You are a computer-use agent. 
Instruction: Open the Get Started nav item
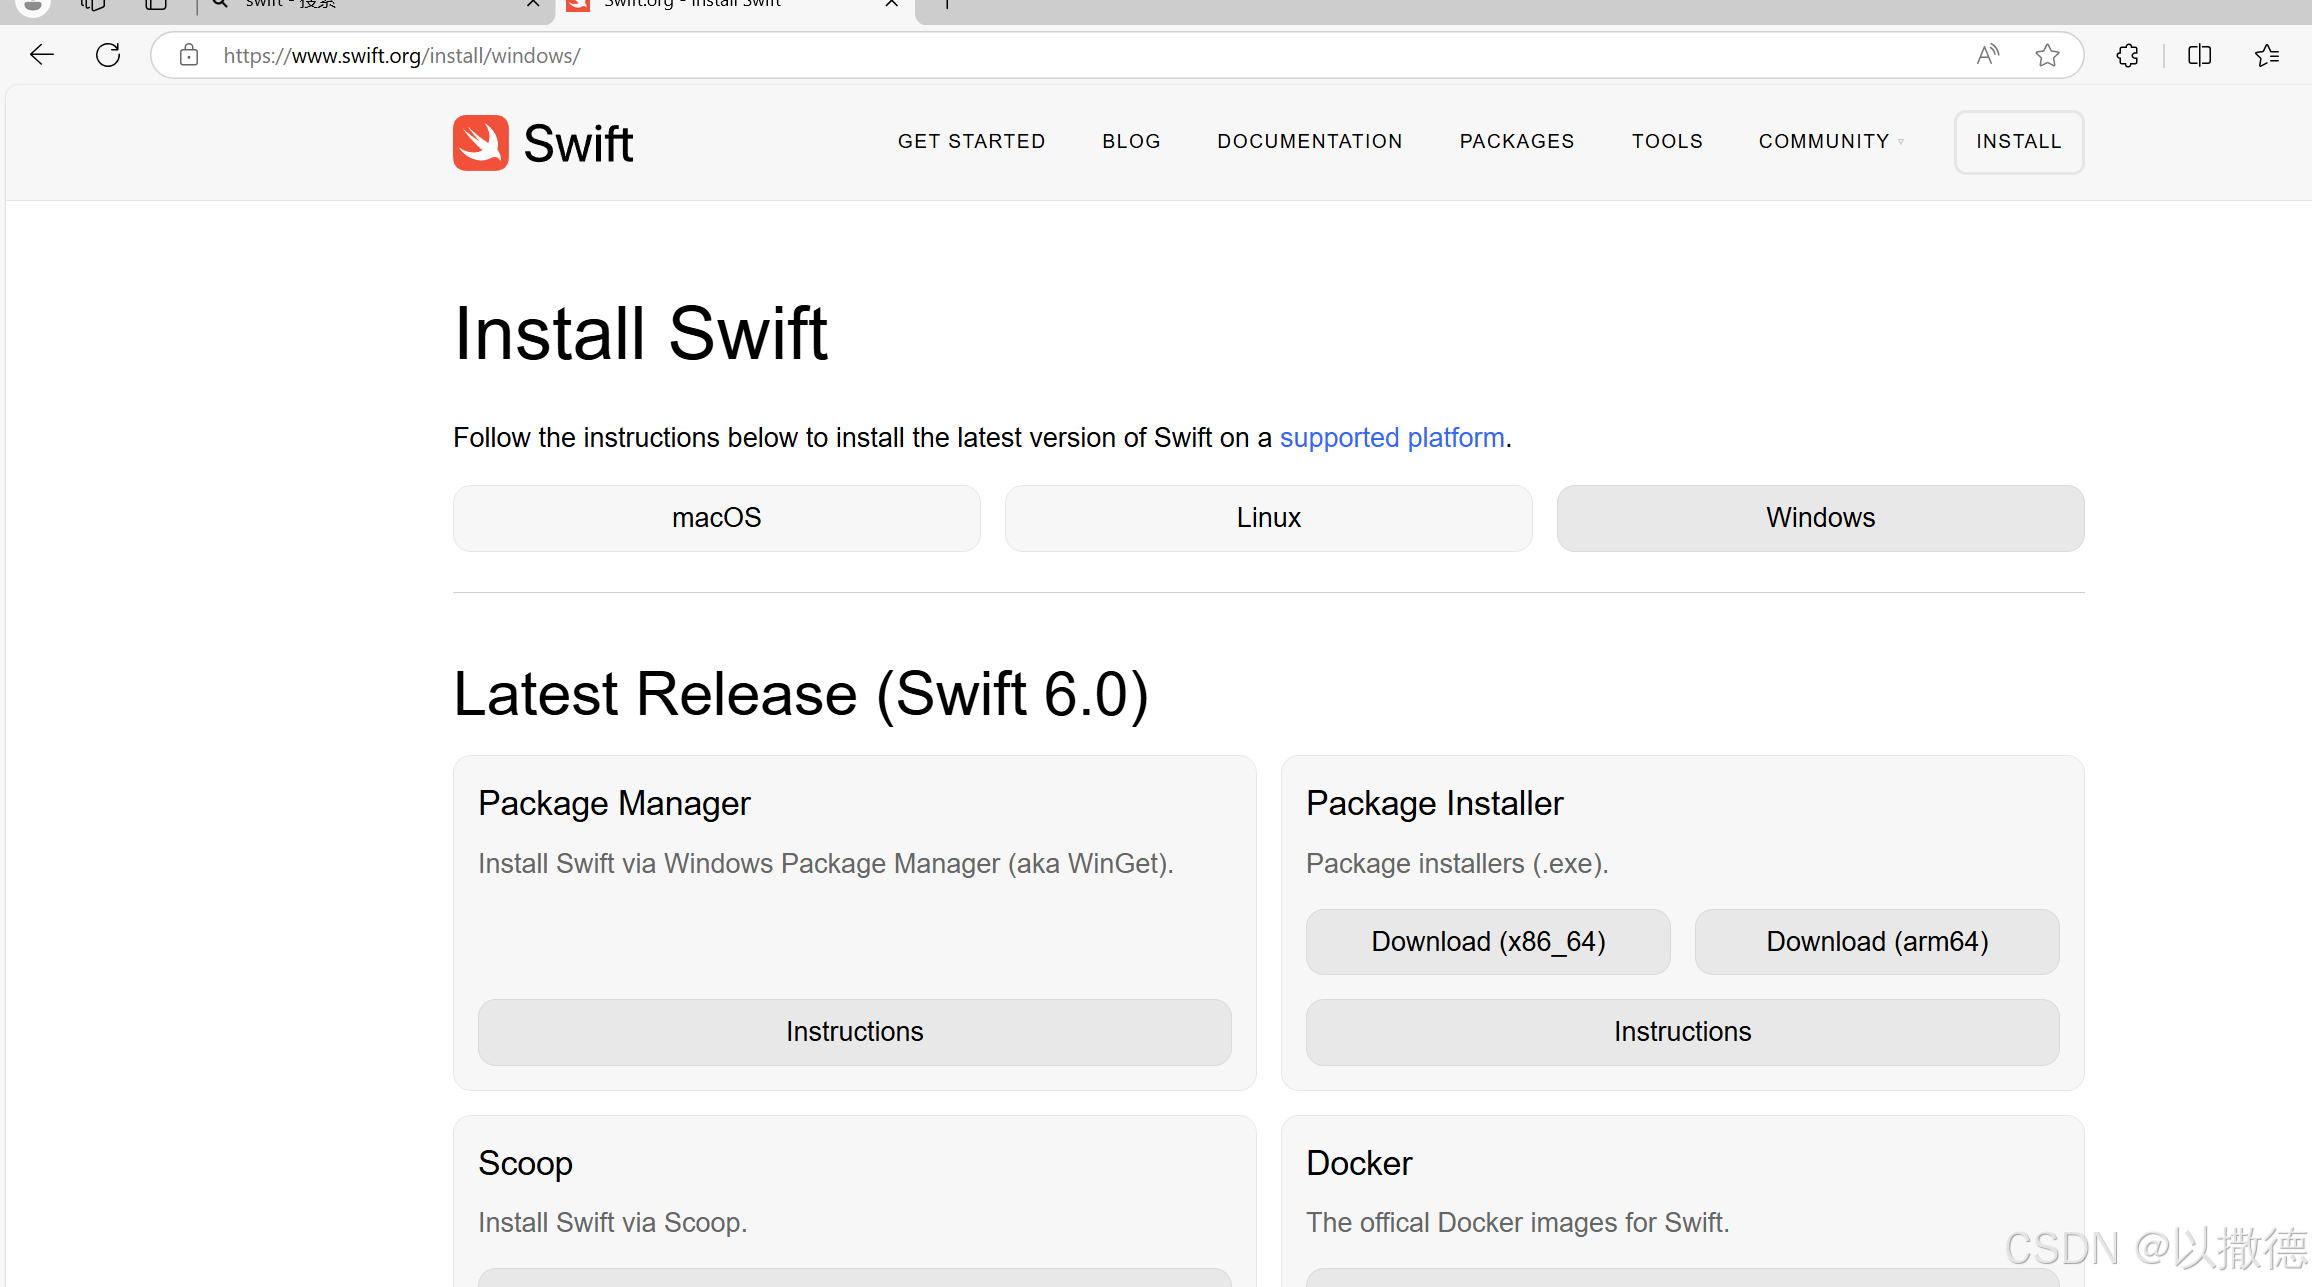(971, 141)
